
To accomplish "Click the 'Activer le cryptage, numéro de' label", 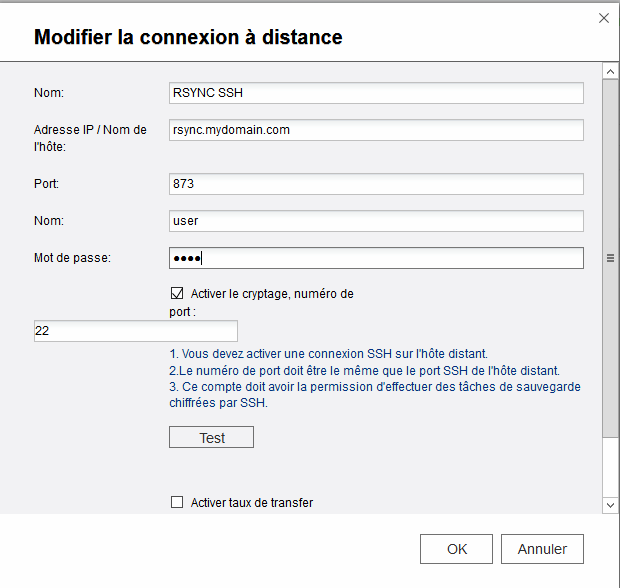I will coord(272,294).
